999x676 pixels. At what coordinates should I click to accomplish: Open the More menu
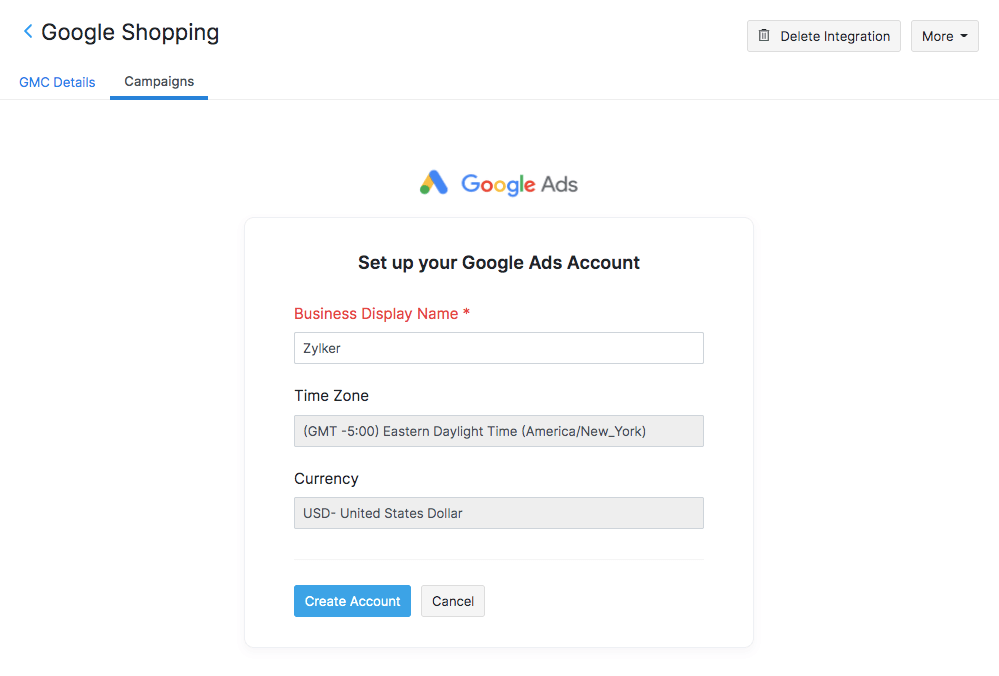(x=944, y=35)
